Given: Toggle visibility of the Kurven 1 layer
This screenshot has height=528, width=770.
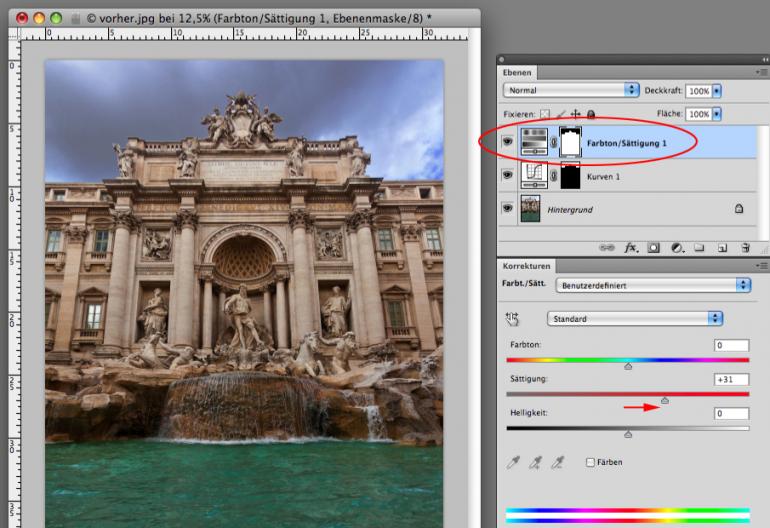Looking at the screenshot, I should pyautogui.click(x=508, y=176).
